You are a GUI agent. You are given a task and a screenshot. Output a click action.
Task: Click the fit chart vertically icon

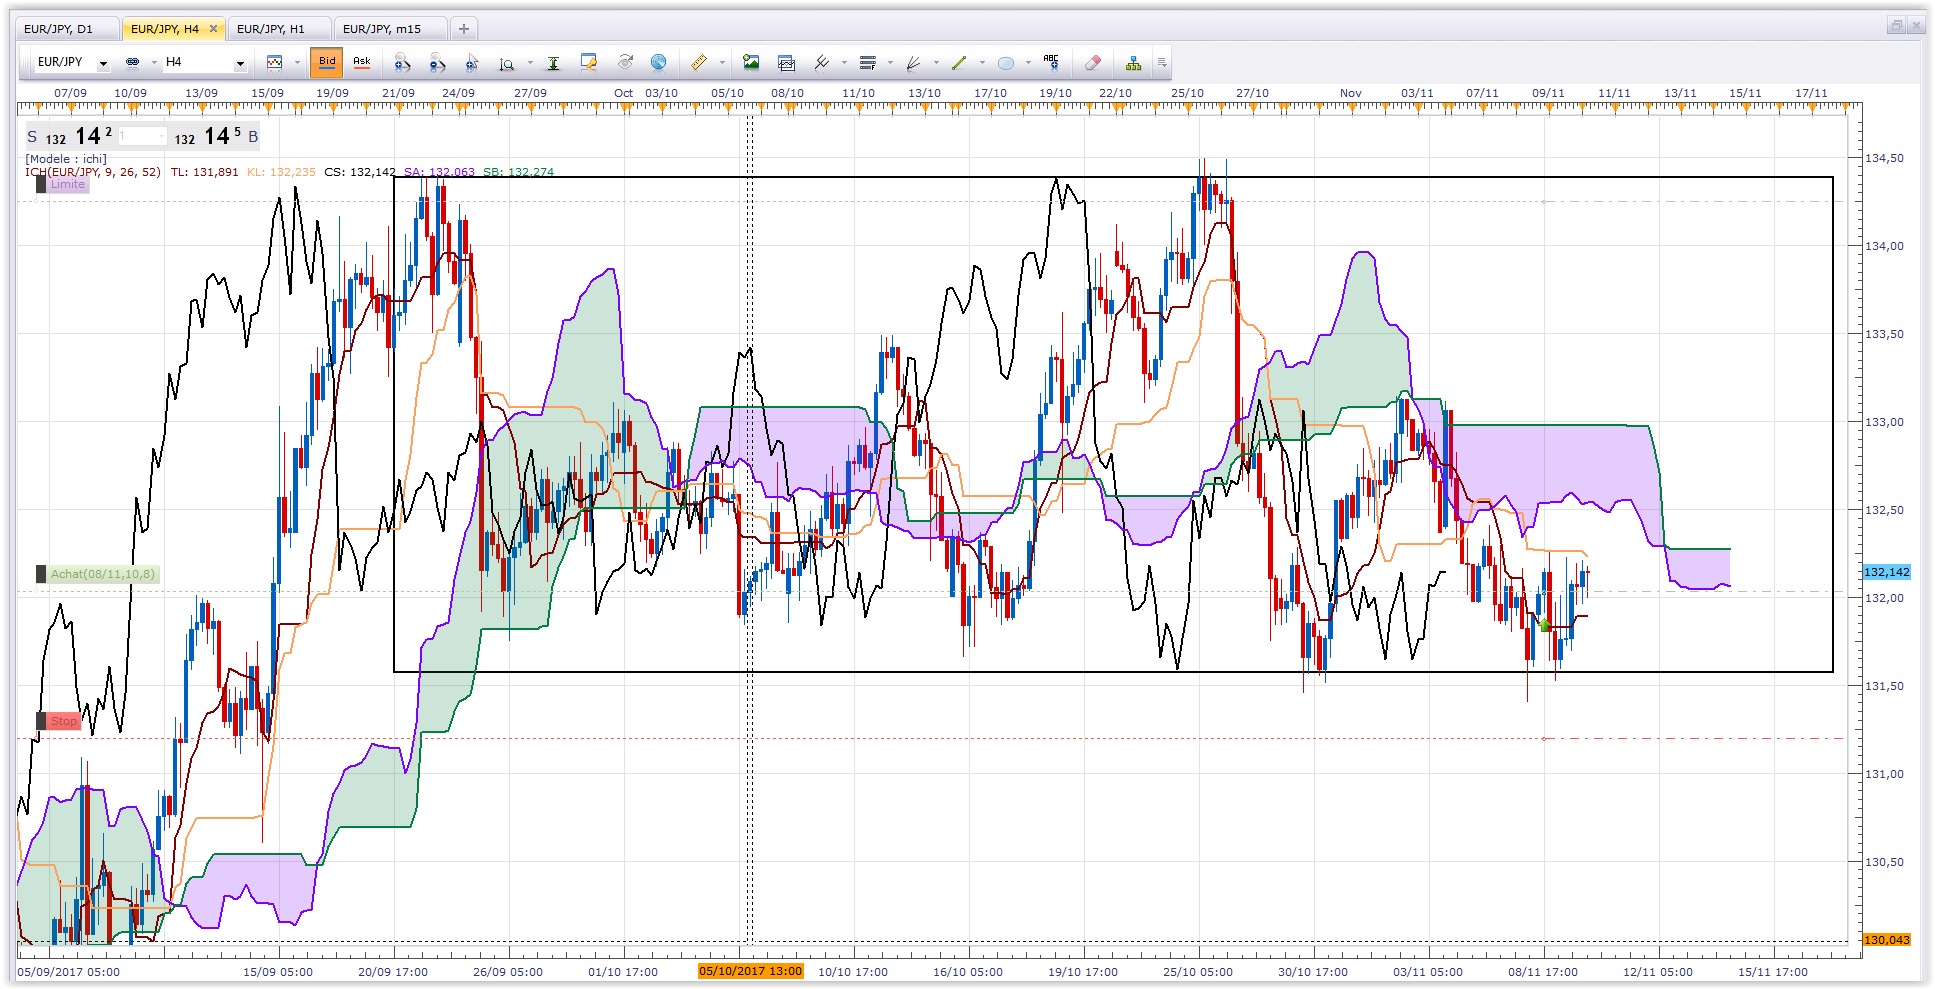pyautogui.click(x=553, y=63)
